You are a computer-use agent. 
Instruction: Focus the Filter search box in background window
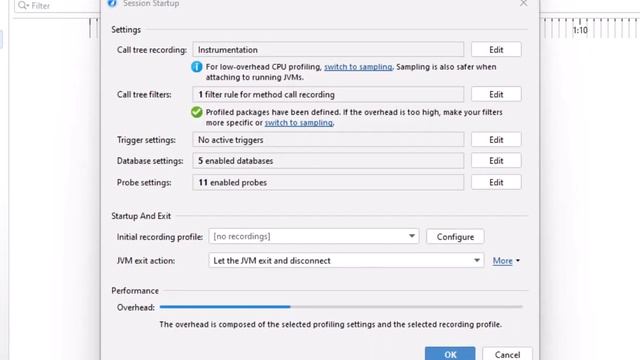pos(57,6)
